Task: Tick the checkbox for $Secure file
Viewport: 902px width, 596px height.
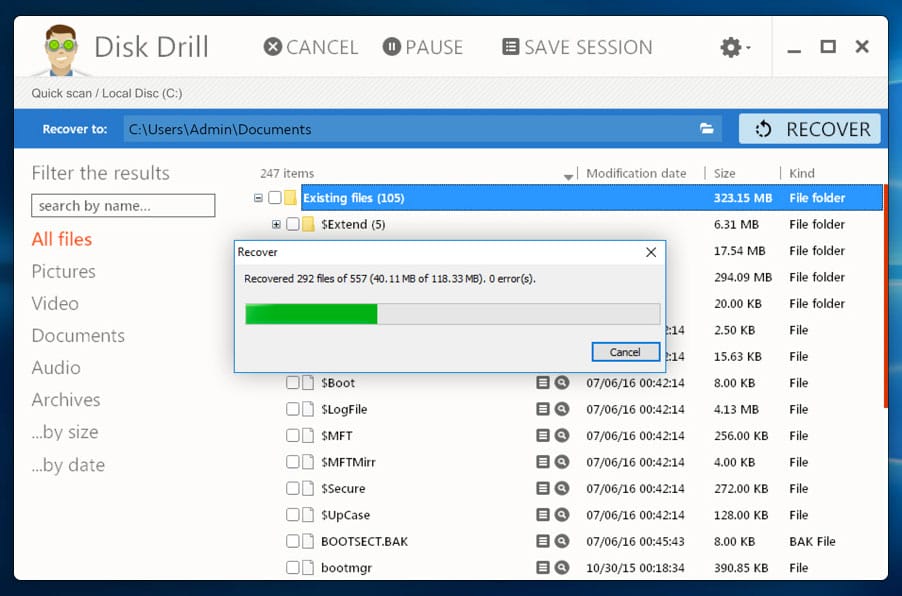Action: [x=293, y=488]
